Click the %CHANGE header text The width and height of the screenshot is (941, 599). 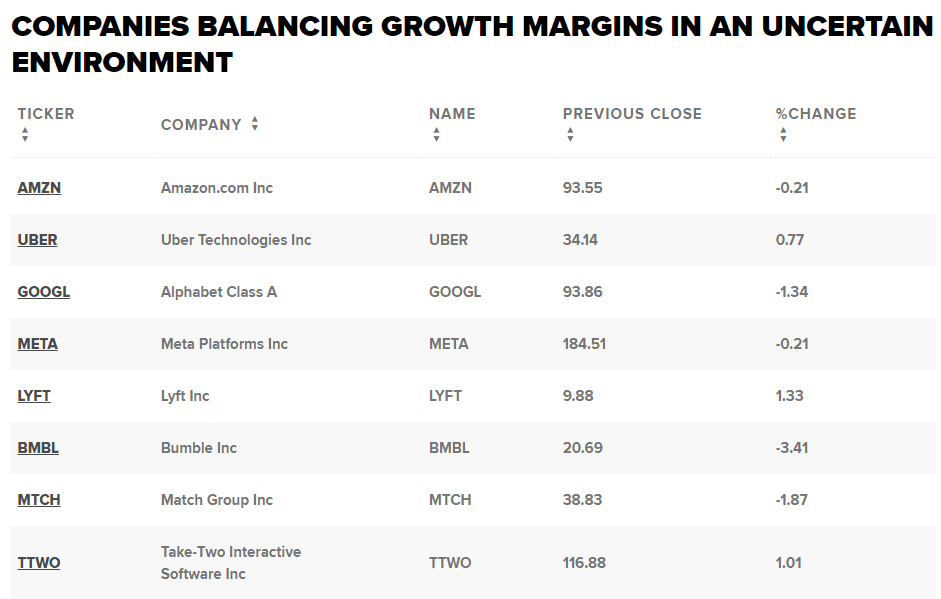816,114
